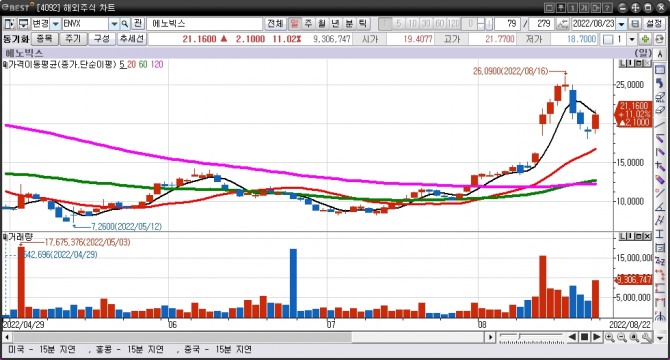Zoom in the chart with plus magnifier
Screen dimensions: 670x360
(x=610, y=338)
